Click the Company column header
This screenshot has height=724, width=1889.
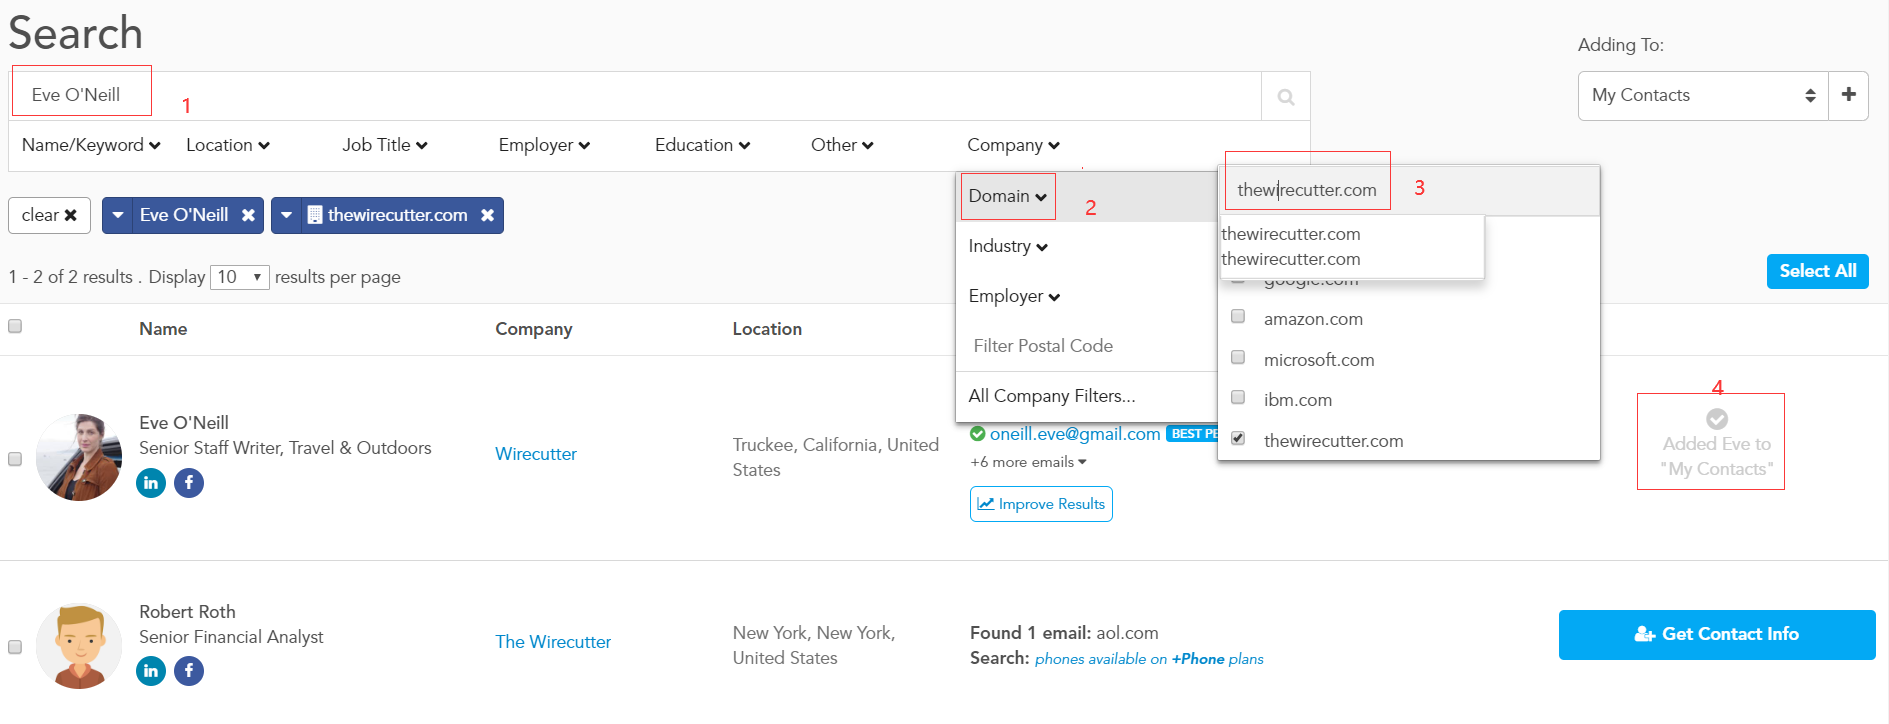pos(534,329)
